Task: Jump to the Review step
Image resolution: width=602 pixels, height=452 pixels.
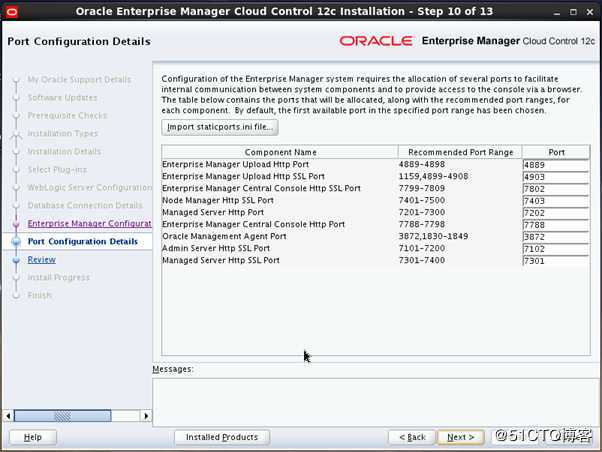Action: tap(41, 260)
